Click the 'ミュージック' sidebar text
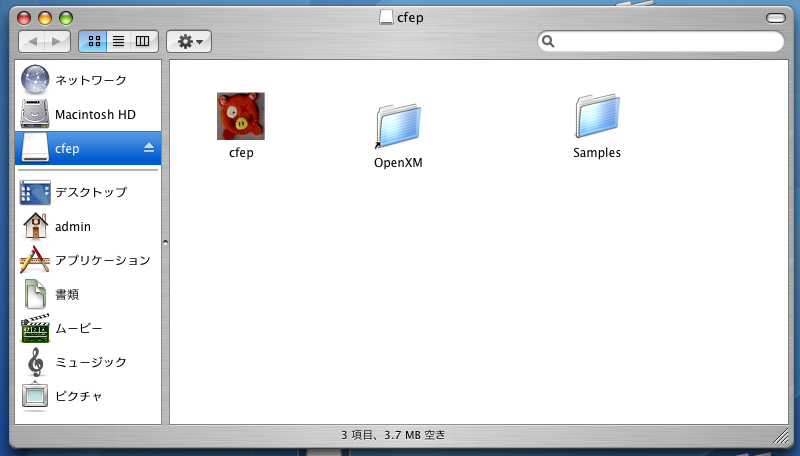 (91, 362)
